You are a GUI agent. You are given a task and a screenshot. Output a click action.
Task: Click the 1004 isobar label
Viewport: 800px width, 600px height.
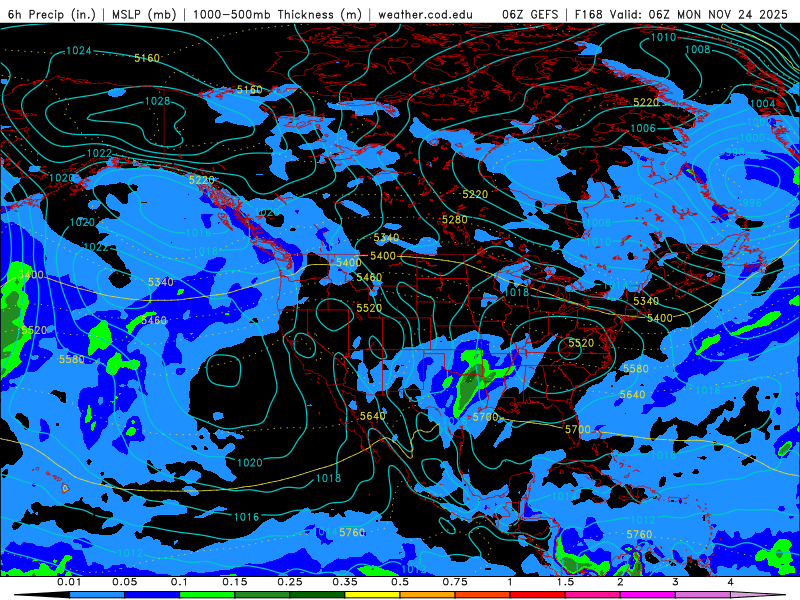pyautogui.click(x=762, y=104)
